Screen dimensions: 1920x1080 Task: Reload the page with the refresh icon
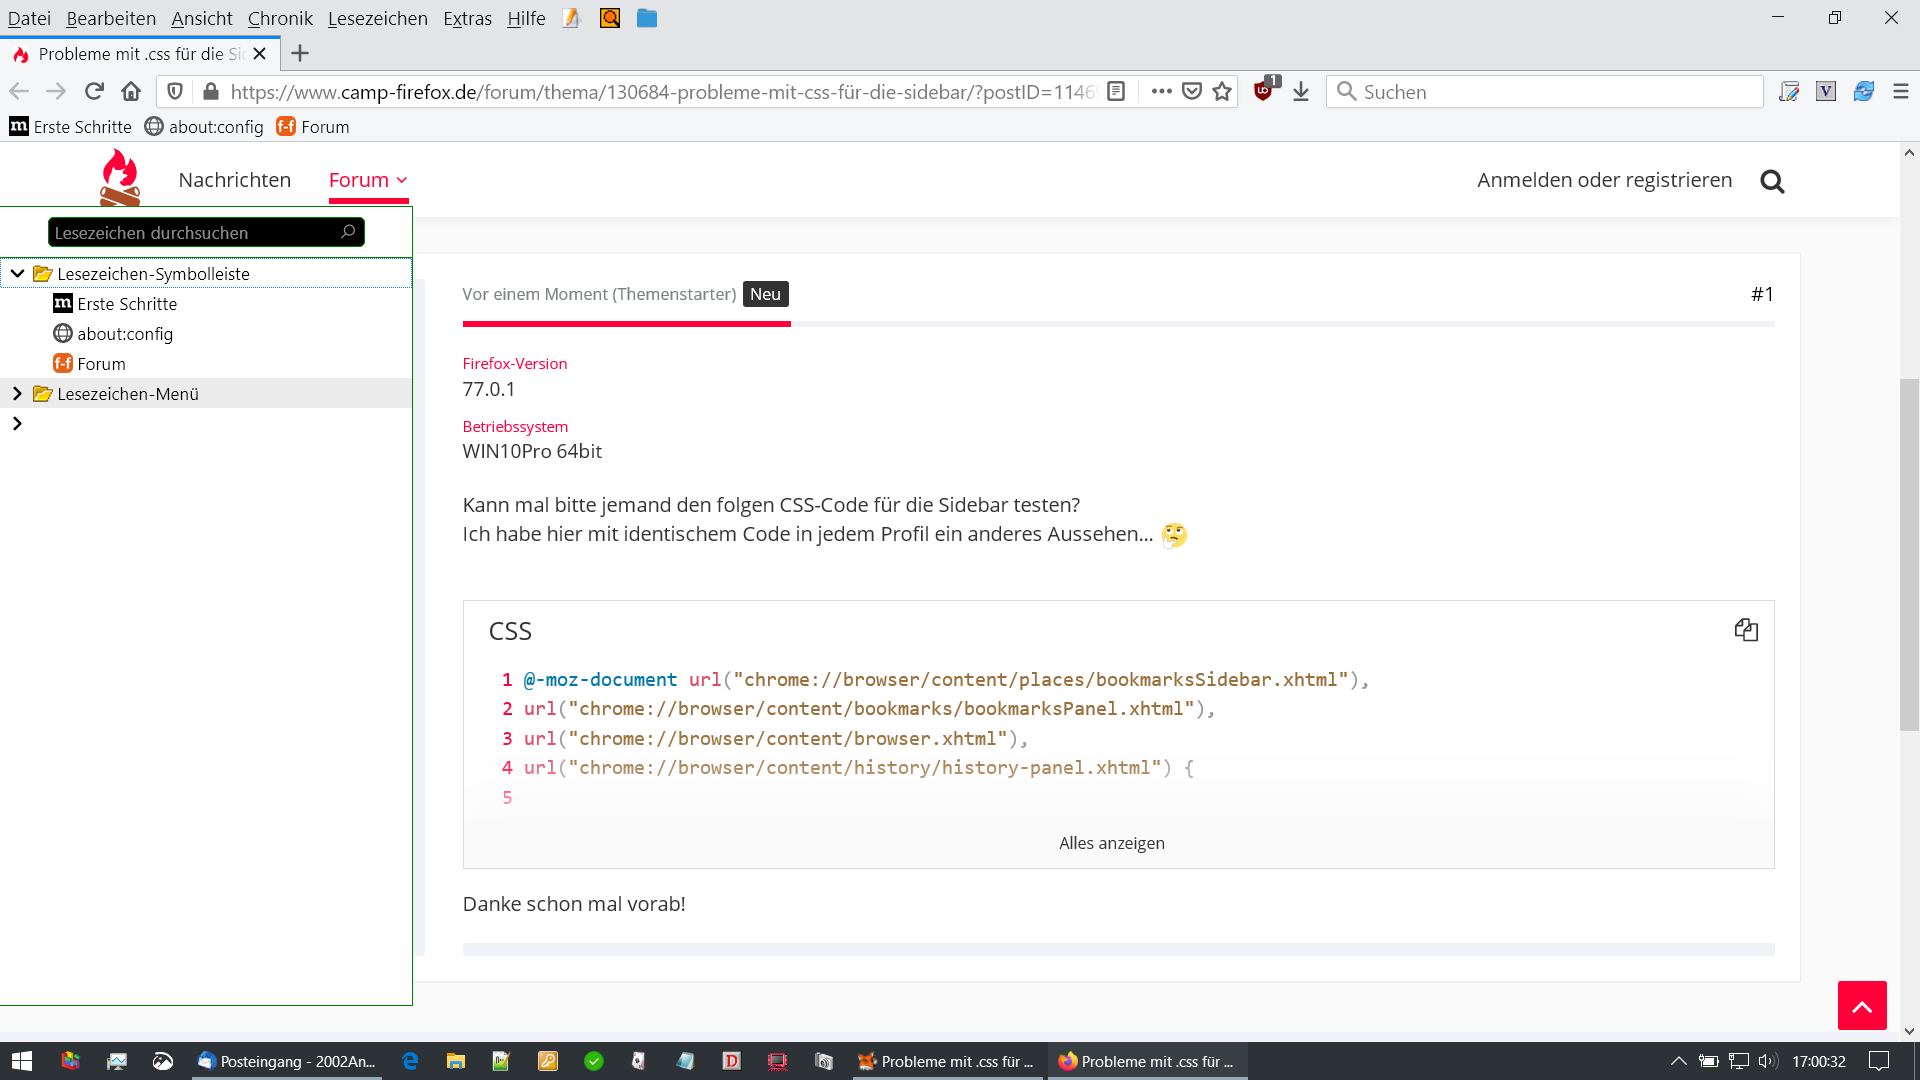[94, 92]
